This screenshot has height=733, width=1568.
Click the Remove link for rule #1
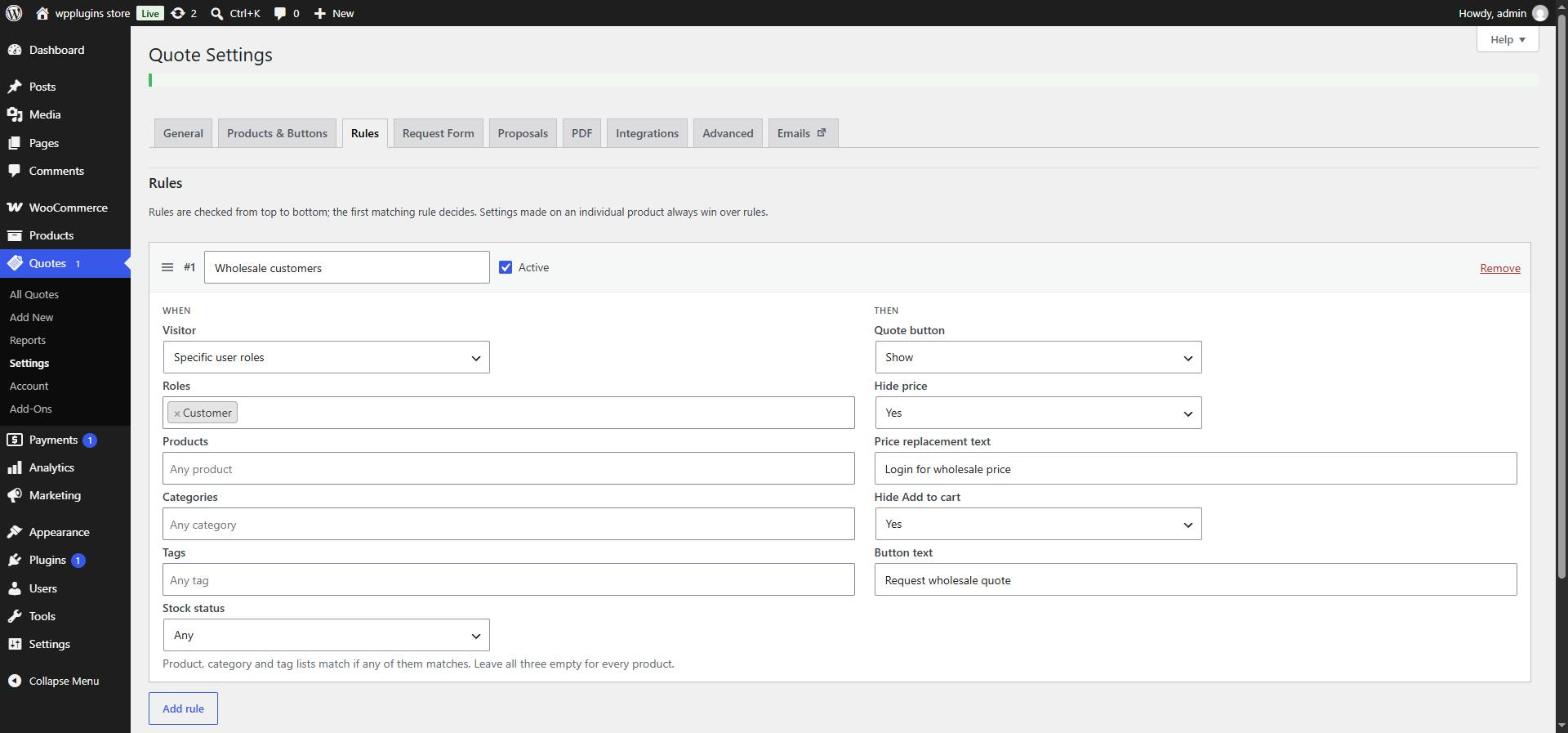[1500, 268]
